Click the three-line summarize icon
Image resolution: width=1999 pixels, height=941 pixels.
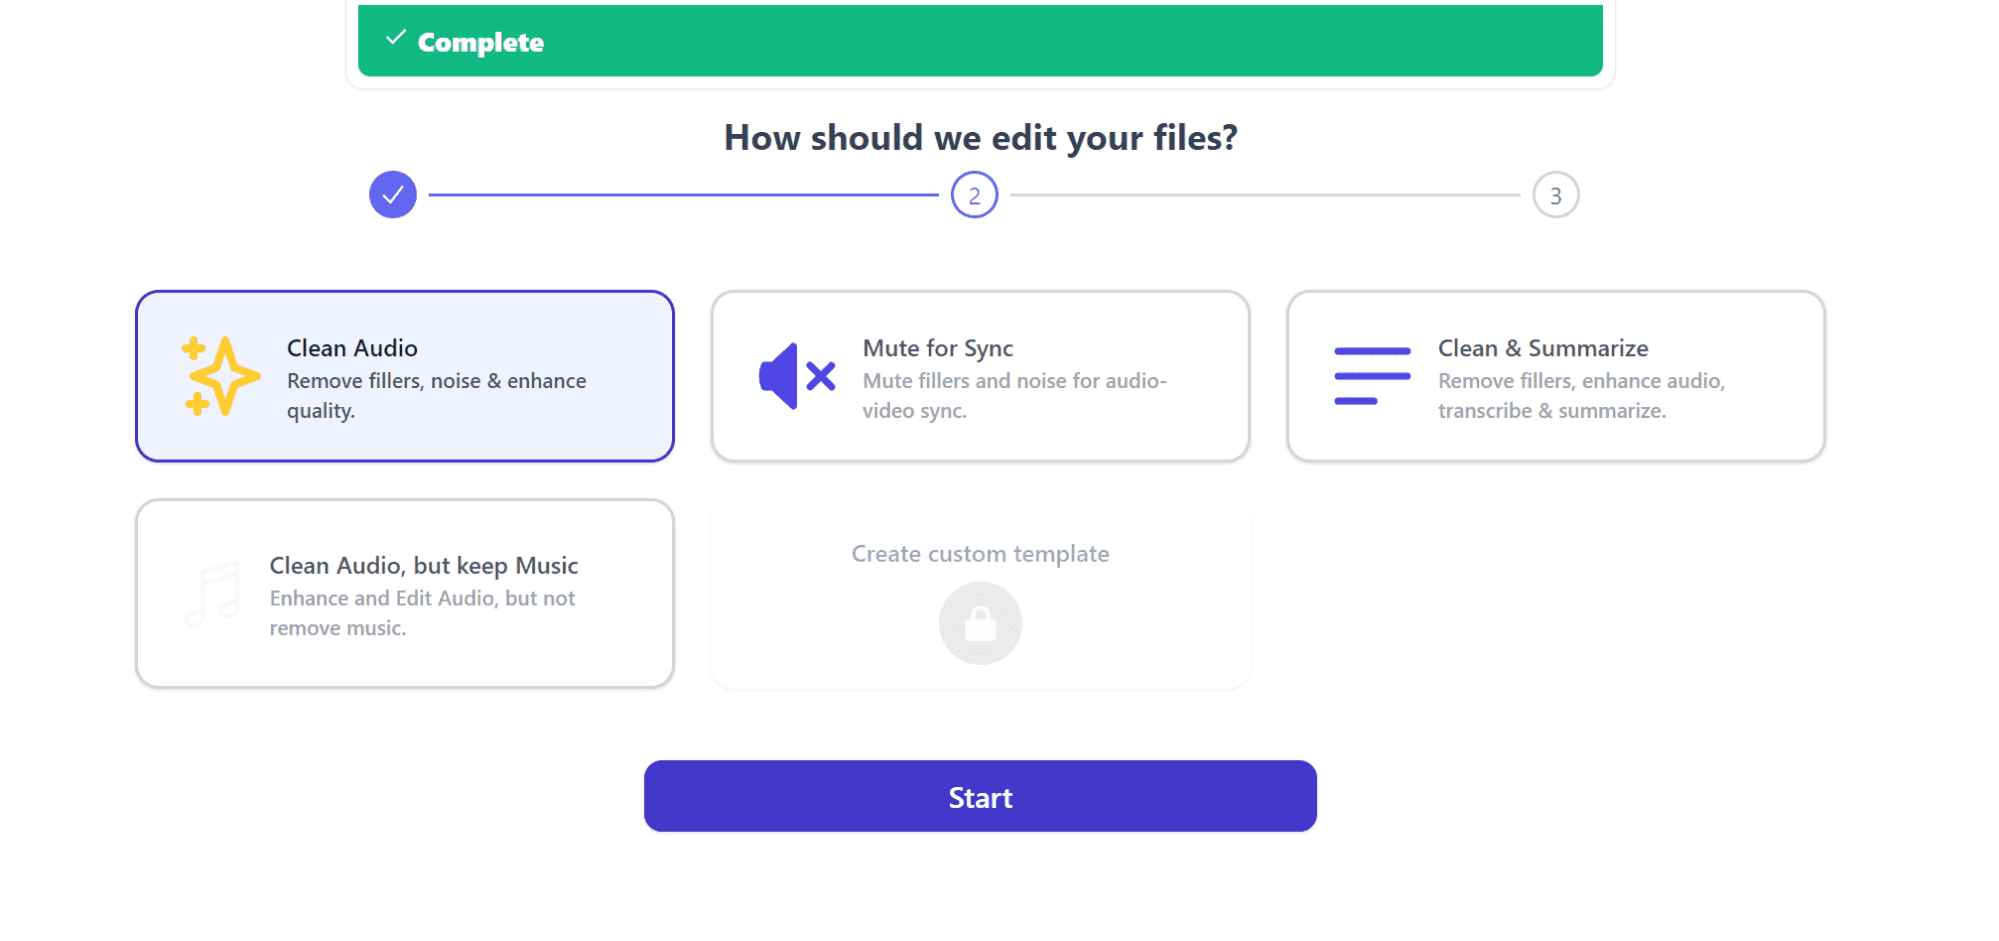(x=1372, y=376)
